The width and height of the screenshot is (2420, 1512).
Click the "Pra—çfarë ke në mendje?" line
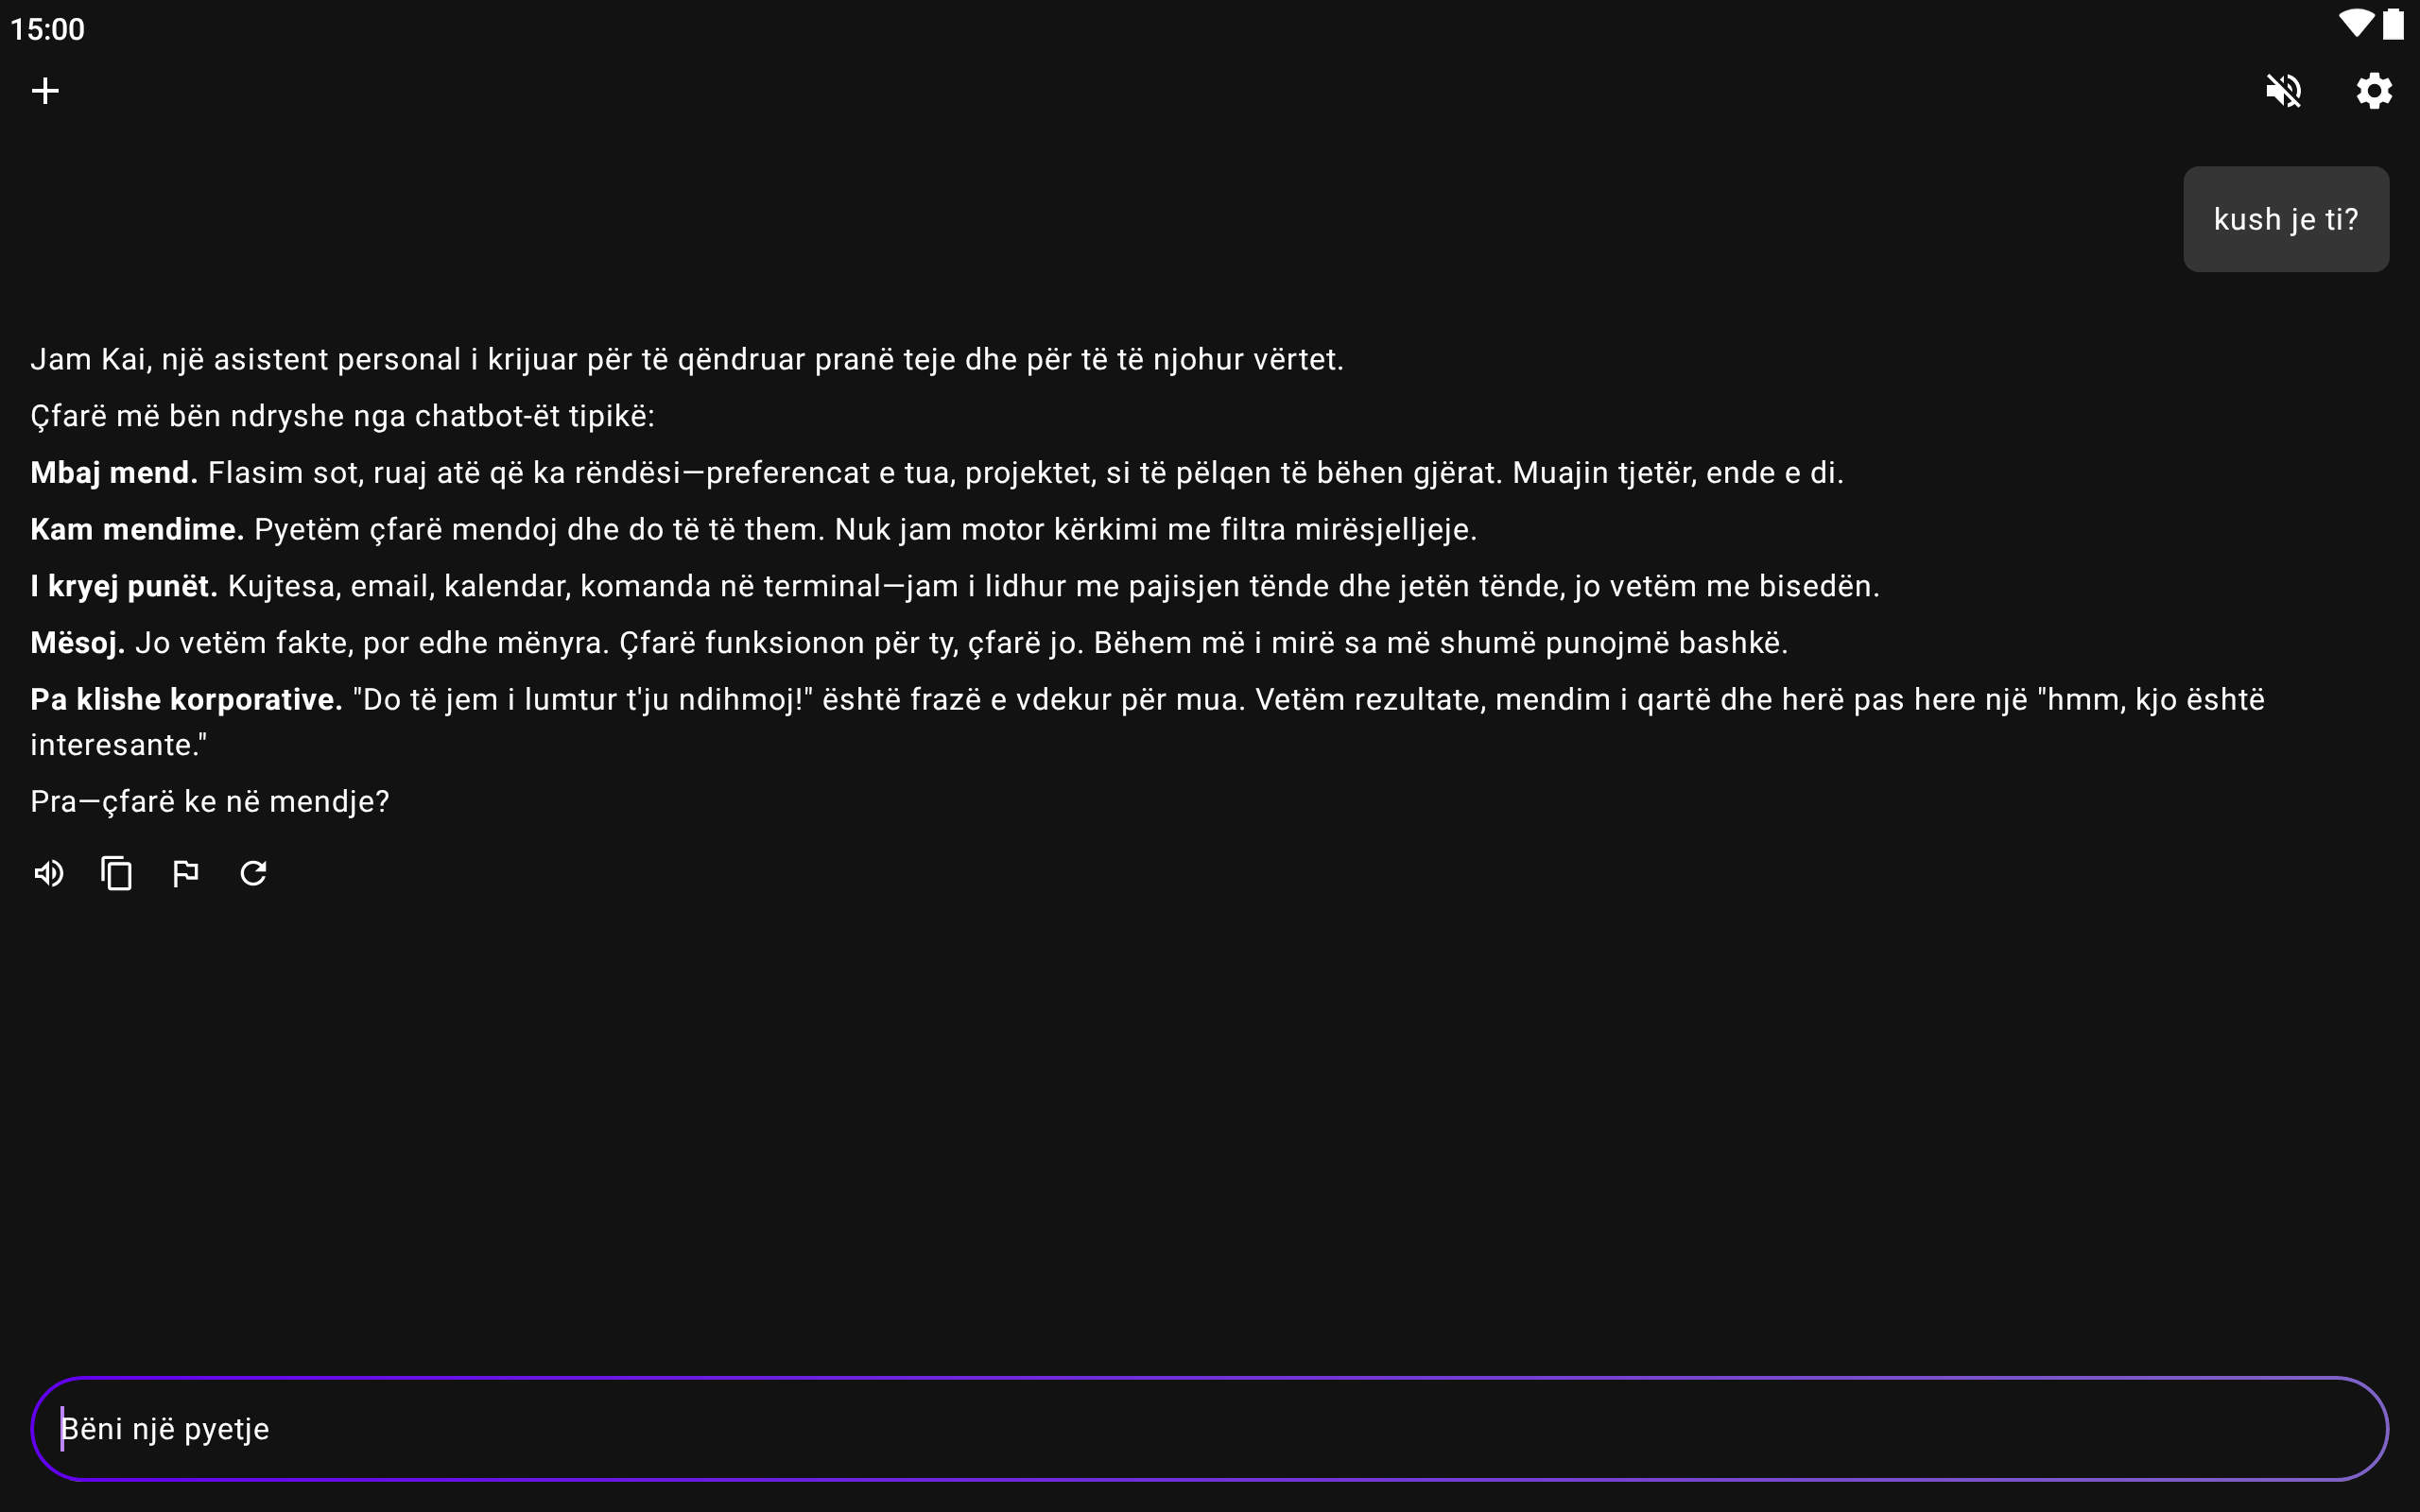[x=210, y=802]
